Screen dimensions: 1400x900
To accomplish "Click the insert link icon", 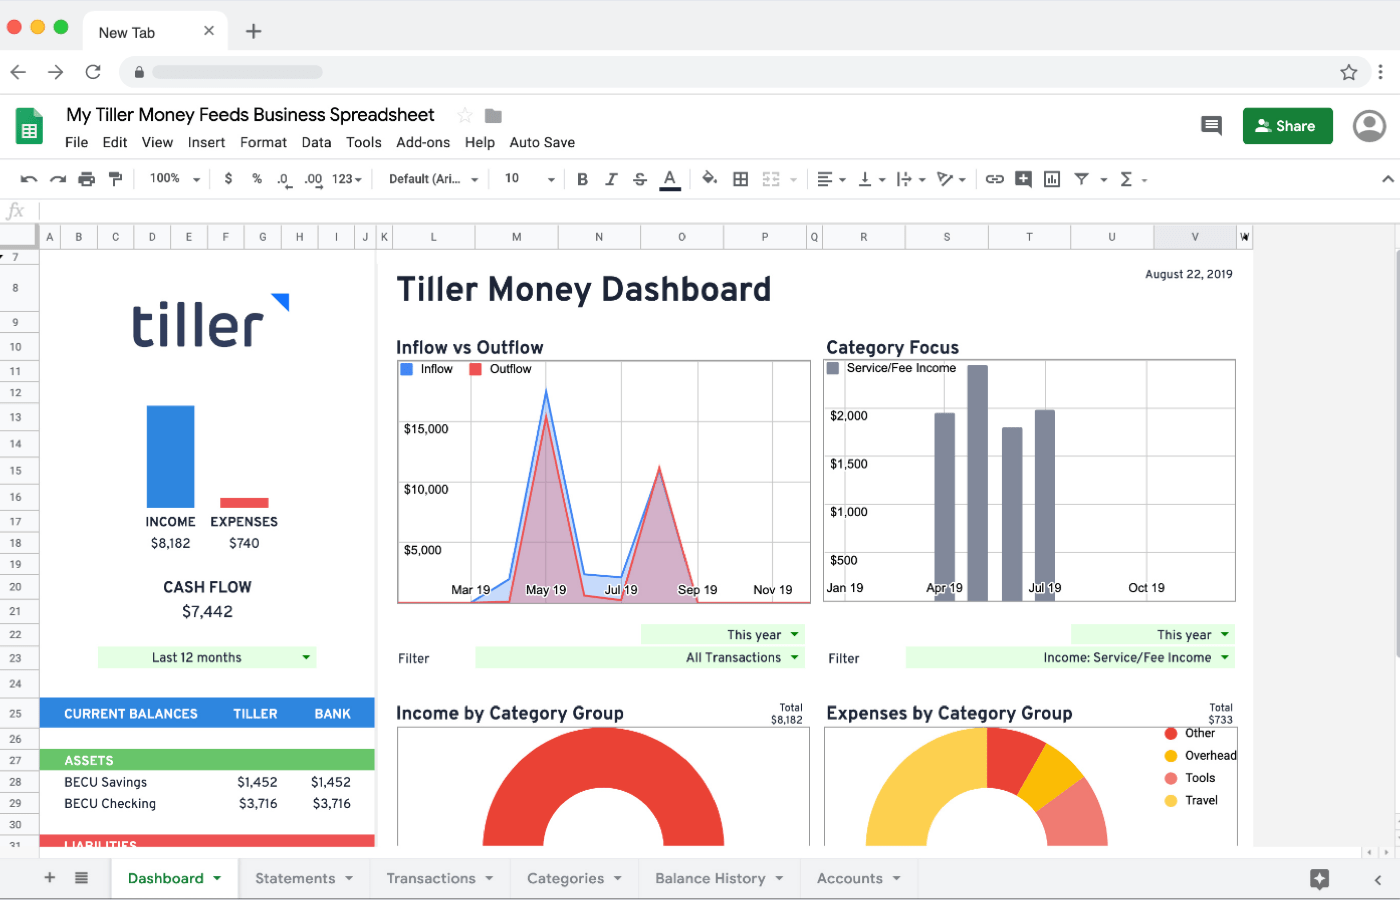I will (x=994, y=179).
